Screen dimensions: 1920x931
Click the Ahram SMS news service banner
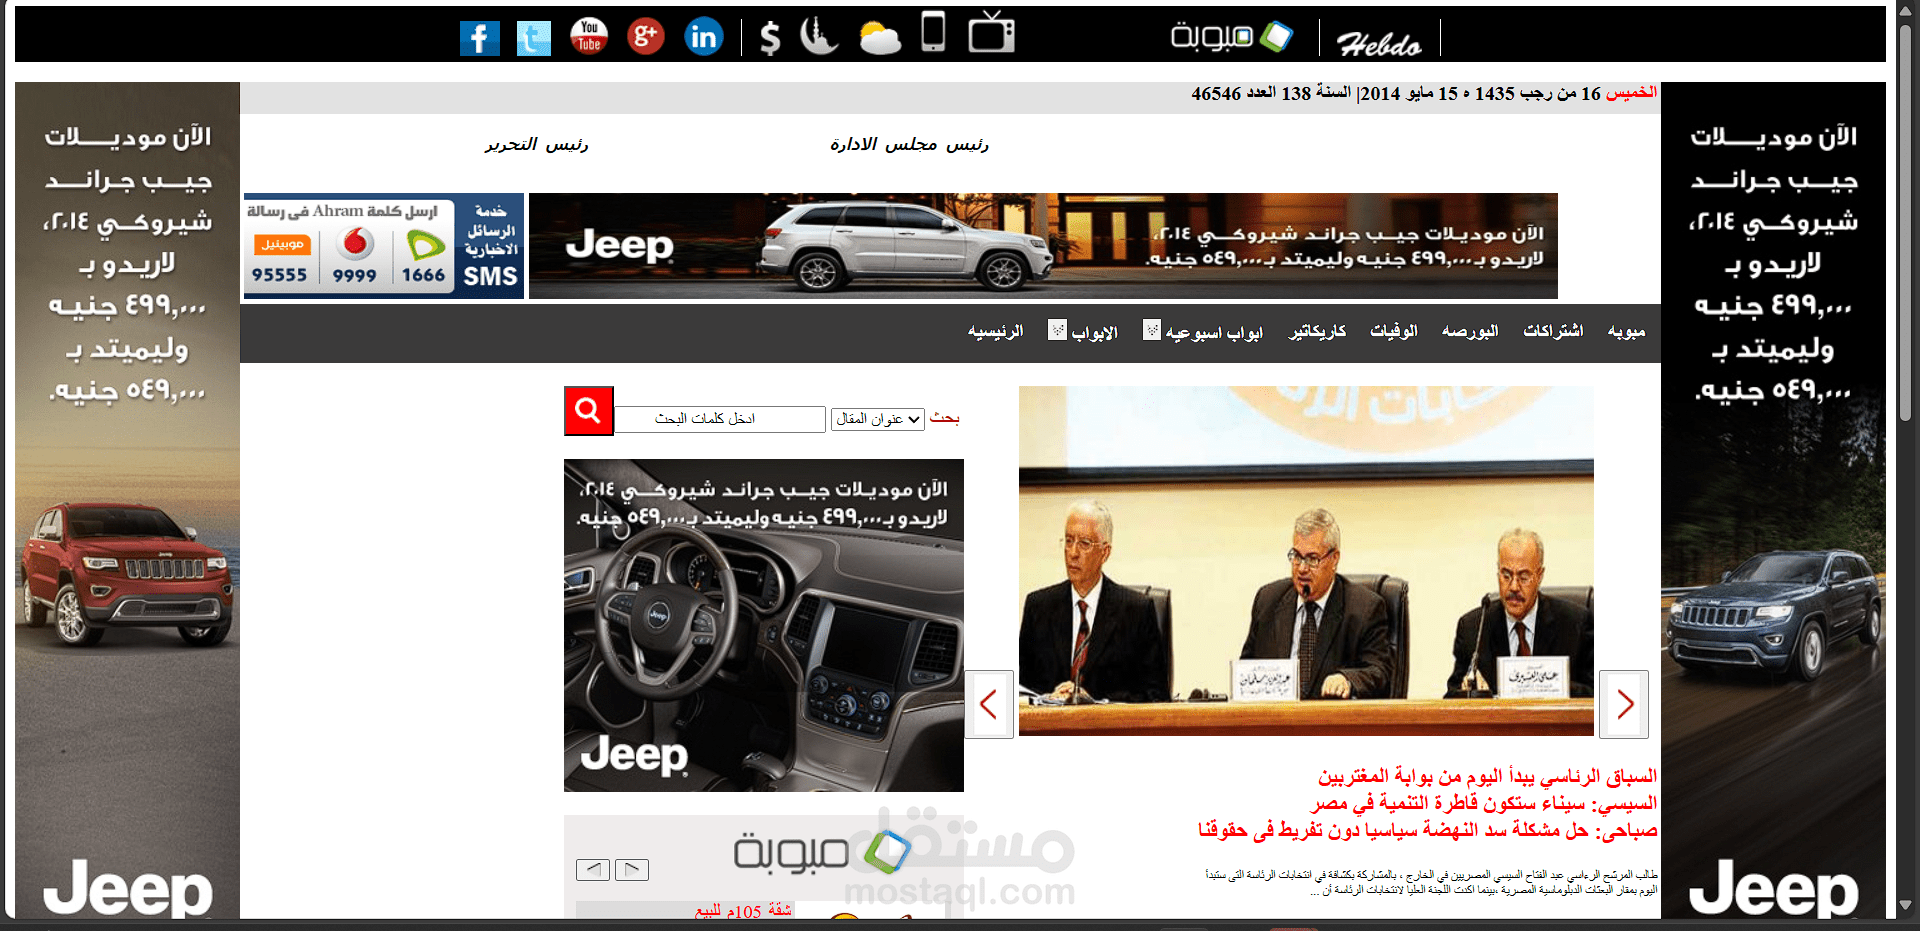tap(384, 246)
